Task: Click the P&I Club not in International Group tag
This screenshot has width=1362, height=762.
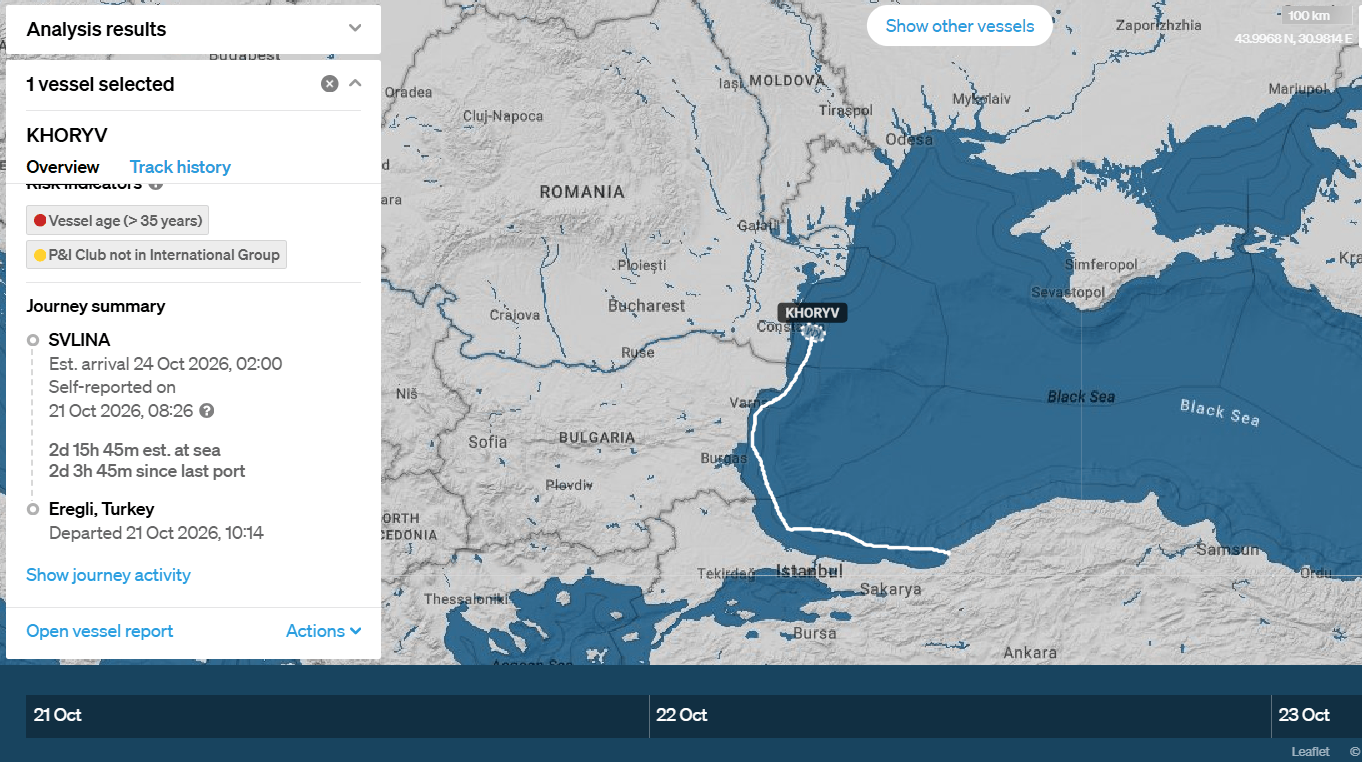Action: (156, 255)
